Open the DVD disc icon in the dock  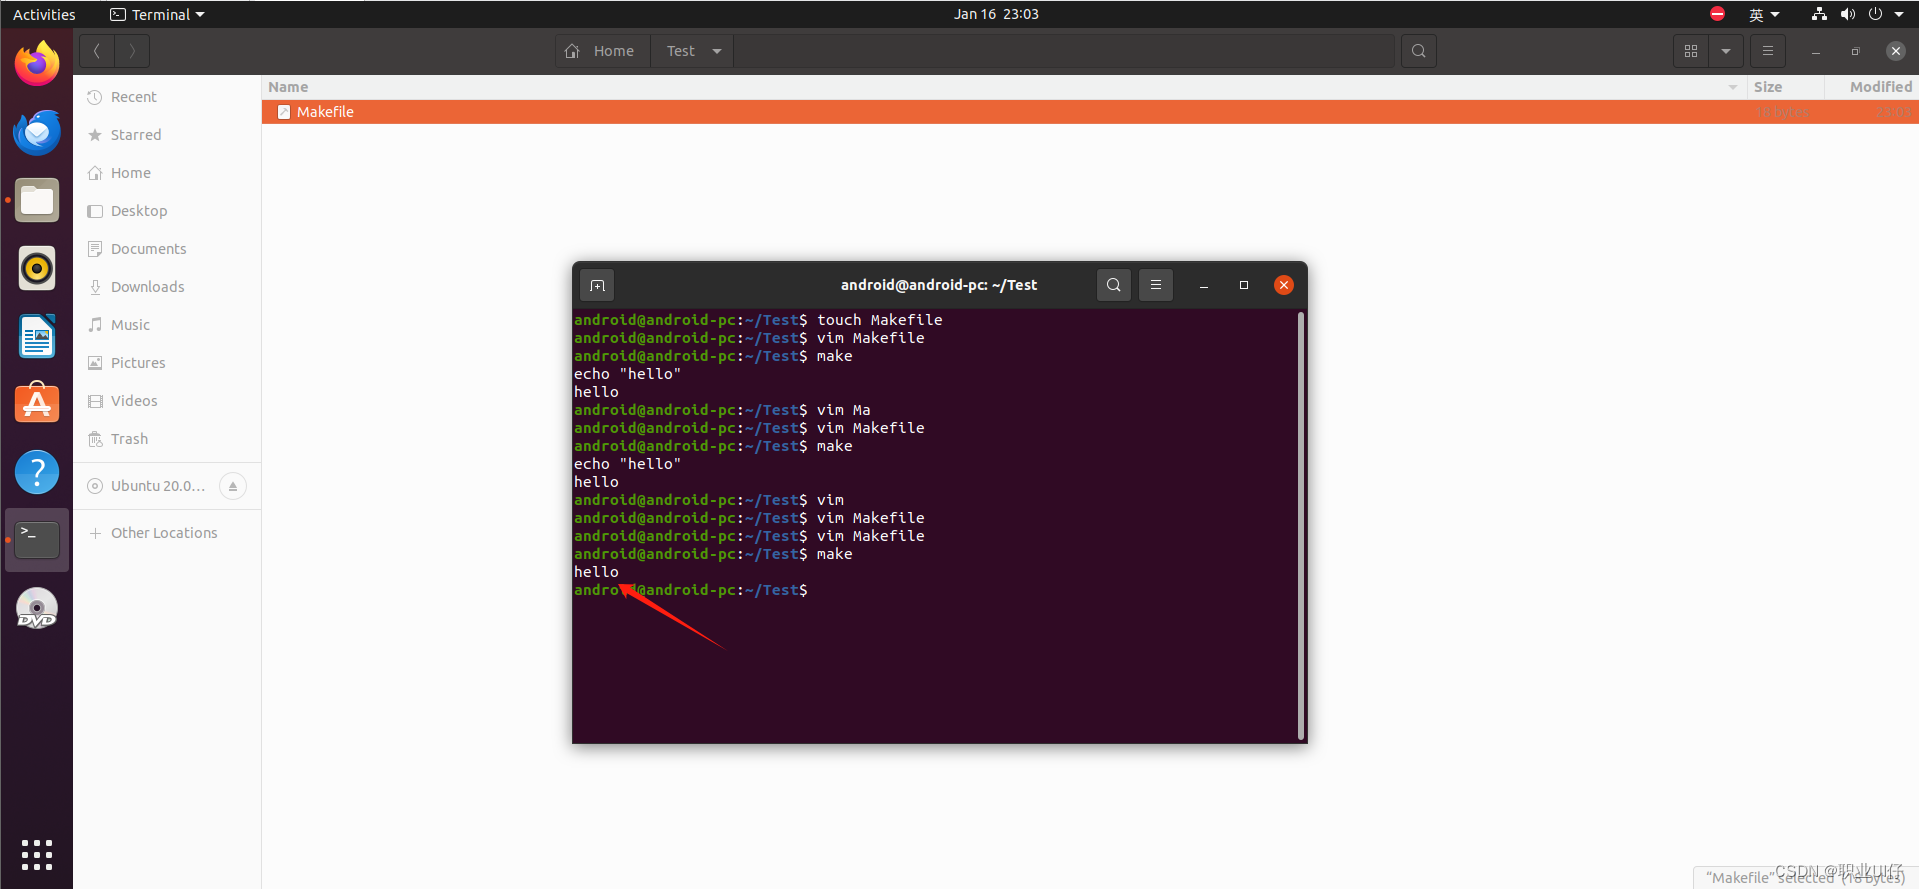click(x=37, y=608)
